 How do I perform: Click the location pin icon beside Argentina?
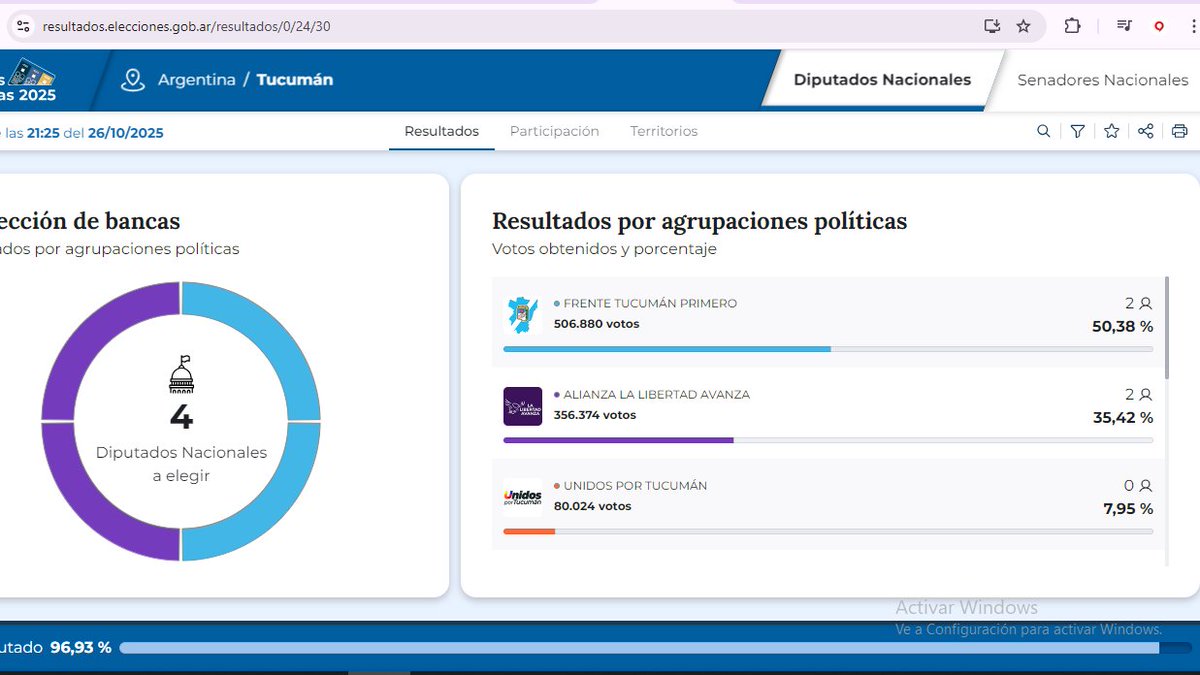click(x=133, y=80)
